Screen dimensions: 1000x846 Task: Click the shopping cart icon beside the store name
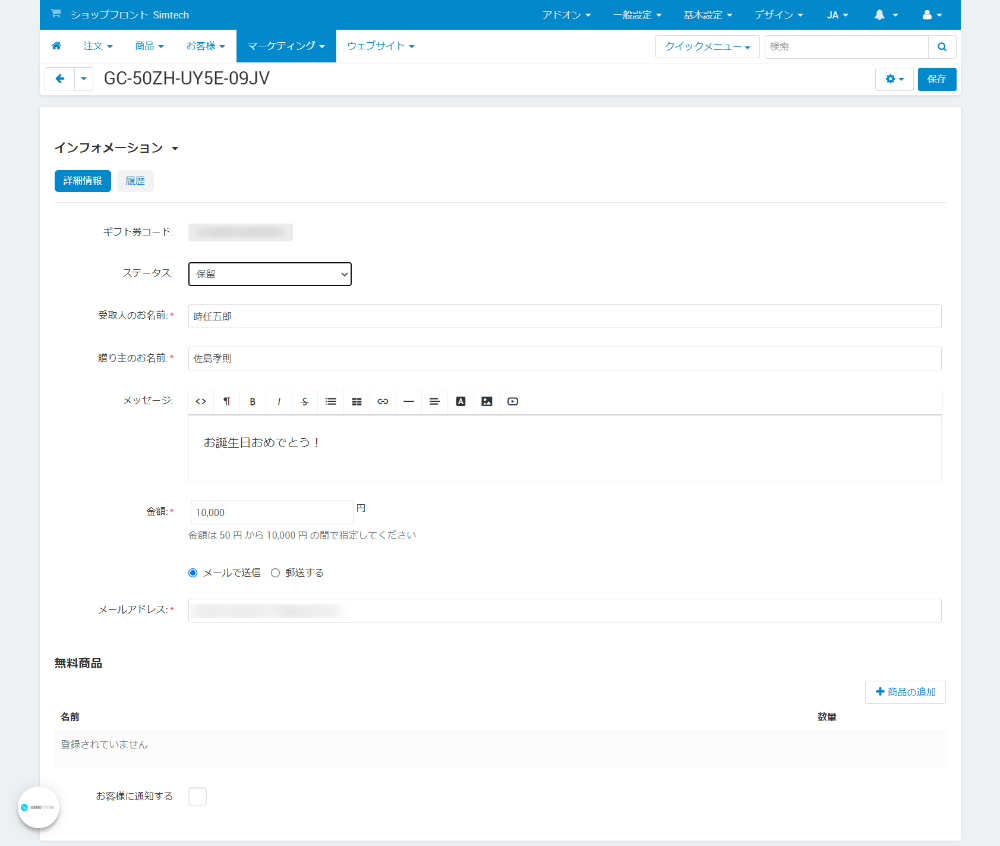click(x=56, y=13)
